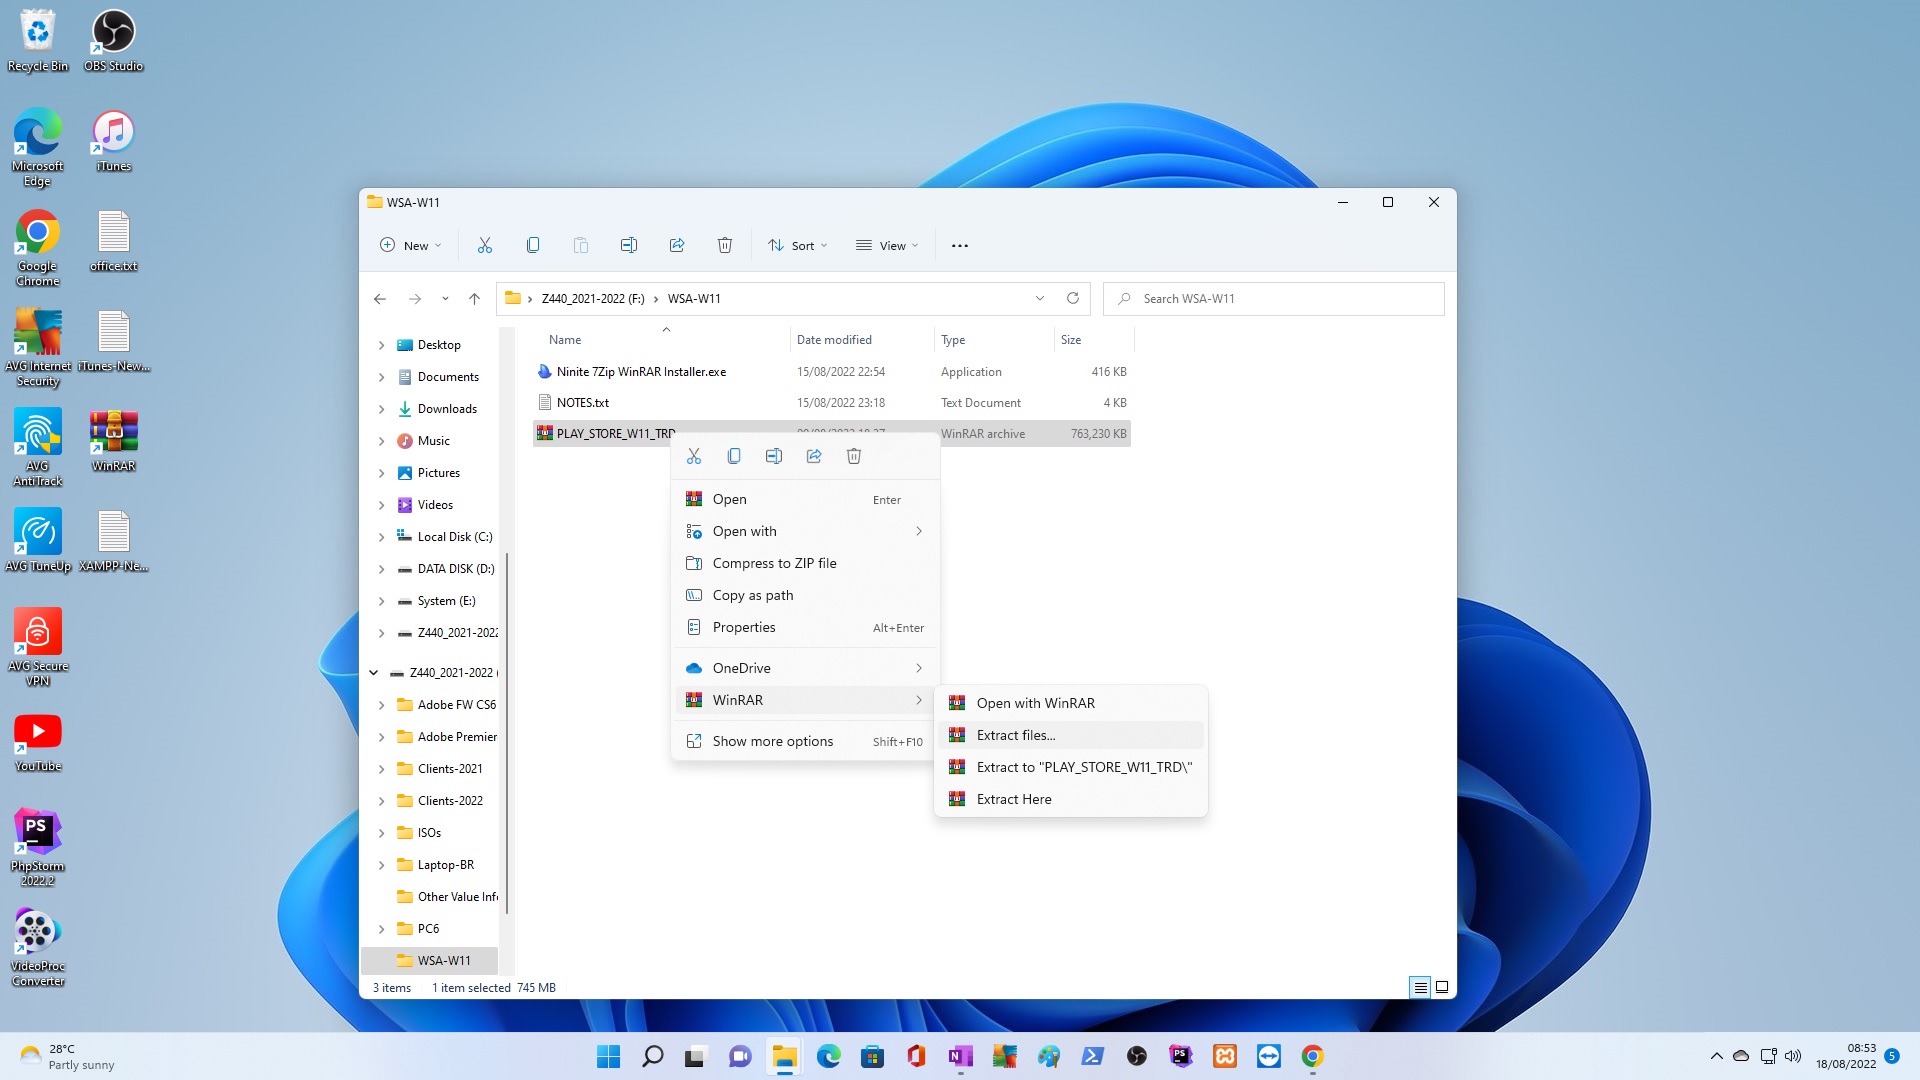Open recent locations dropdown arrow

pyautogui.click(x=445, y=298)
